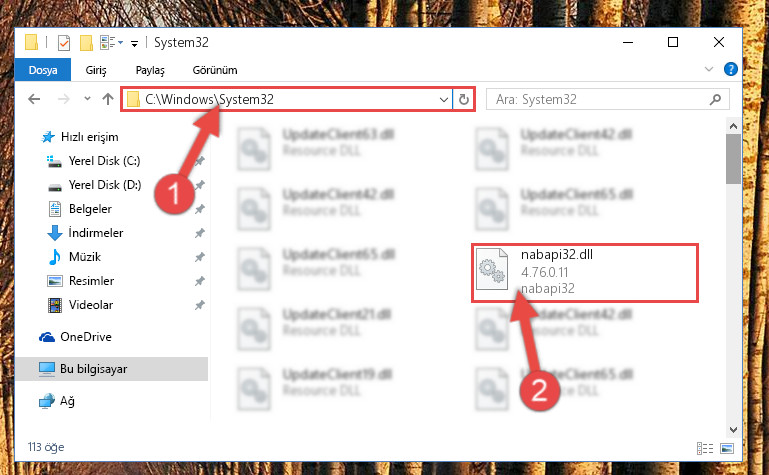
Task: Switch to the Görünüm ribbon tab
Action: coord(215,70)
